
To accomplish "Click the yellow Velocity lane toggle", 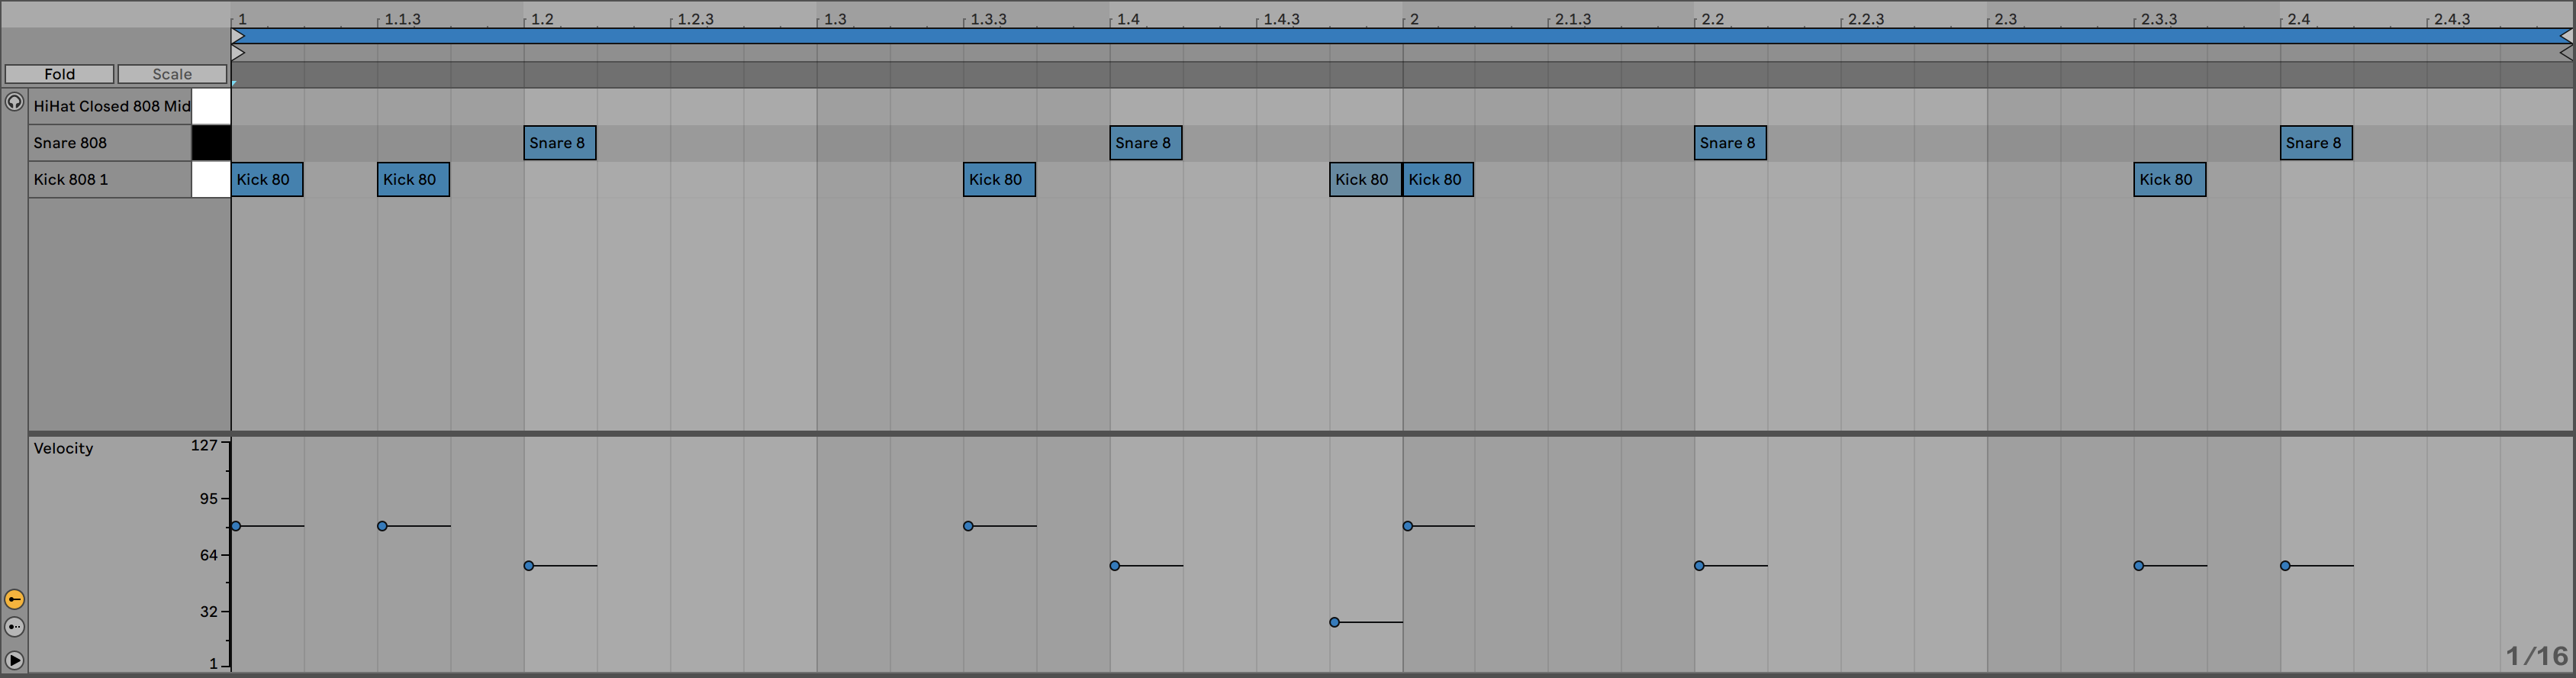I will click(x=14, y=599).
